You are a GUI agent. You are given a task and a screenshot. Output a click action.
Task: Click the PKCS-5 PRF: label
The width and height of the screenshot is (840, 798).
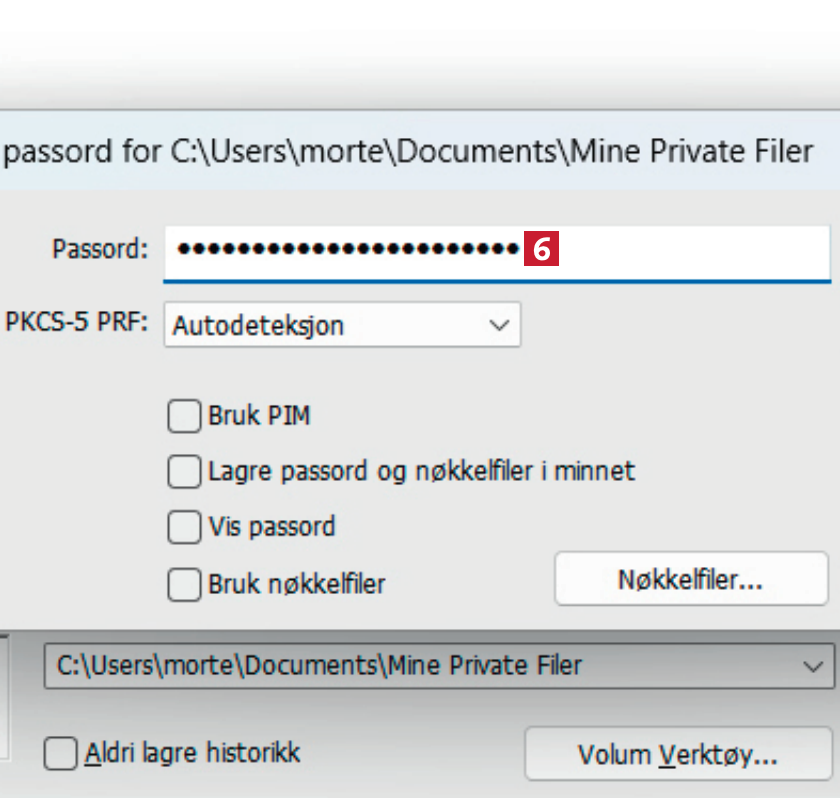pyautogui.click(x=76, y=324)
